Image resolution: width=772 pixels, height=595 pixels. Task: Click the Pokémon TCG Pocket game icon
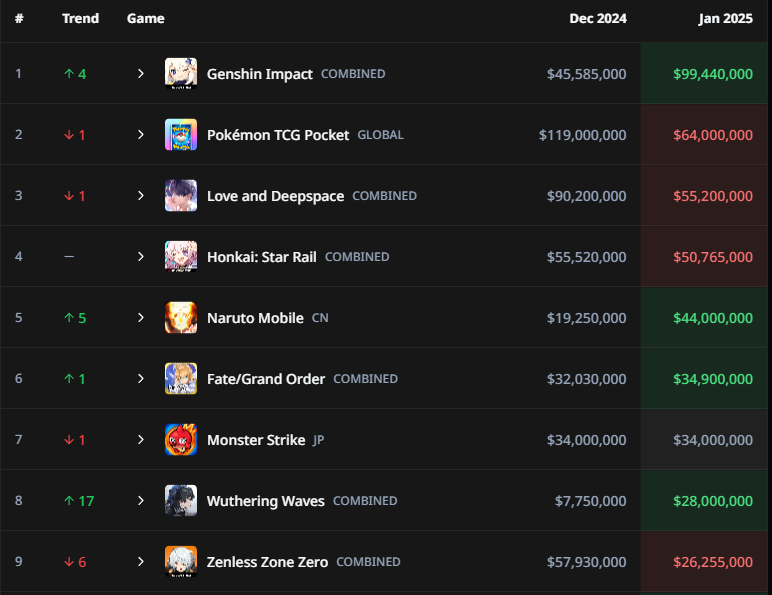tap(181, 134)
